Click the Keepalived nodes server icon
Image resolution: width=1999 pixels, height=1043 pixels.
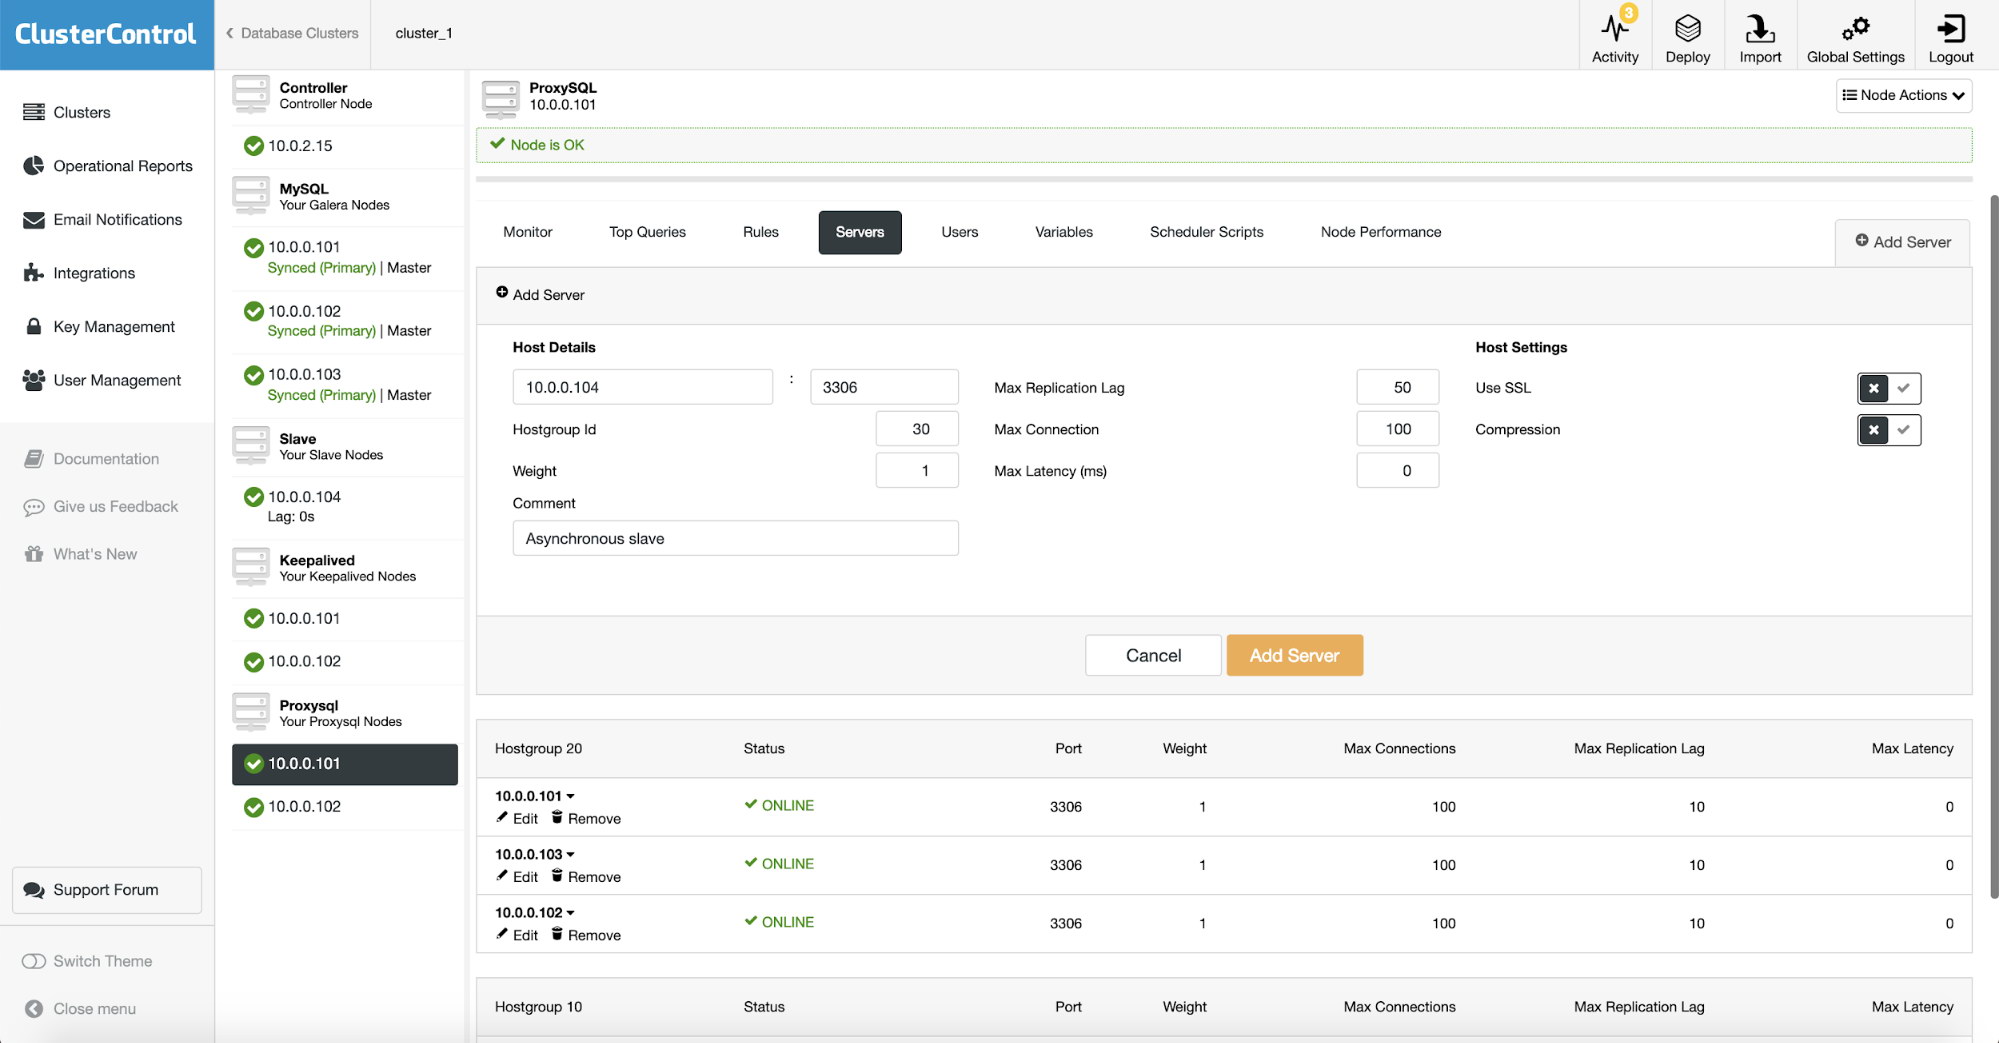coord(250,568)
